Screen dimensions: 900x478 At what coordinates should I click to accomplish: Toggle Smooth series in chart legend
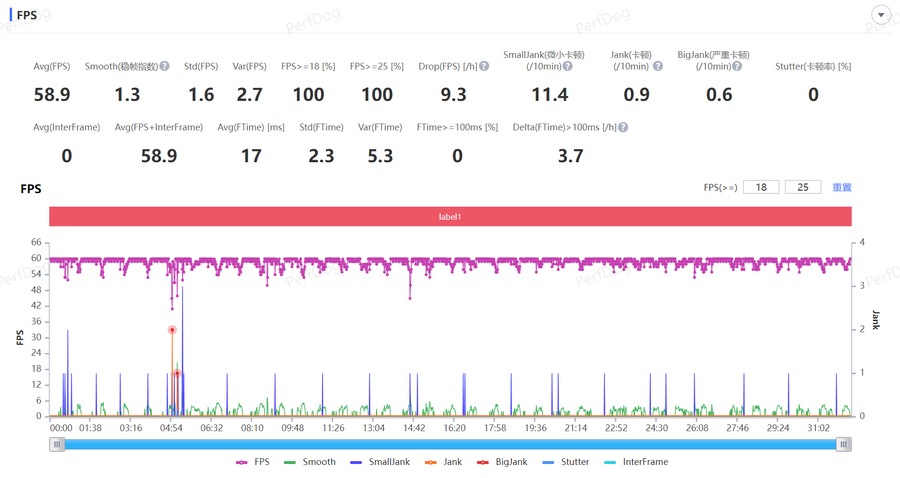click(x=309, y=462)
